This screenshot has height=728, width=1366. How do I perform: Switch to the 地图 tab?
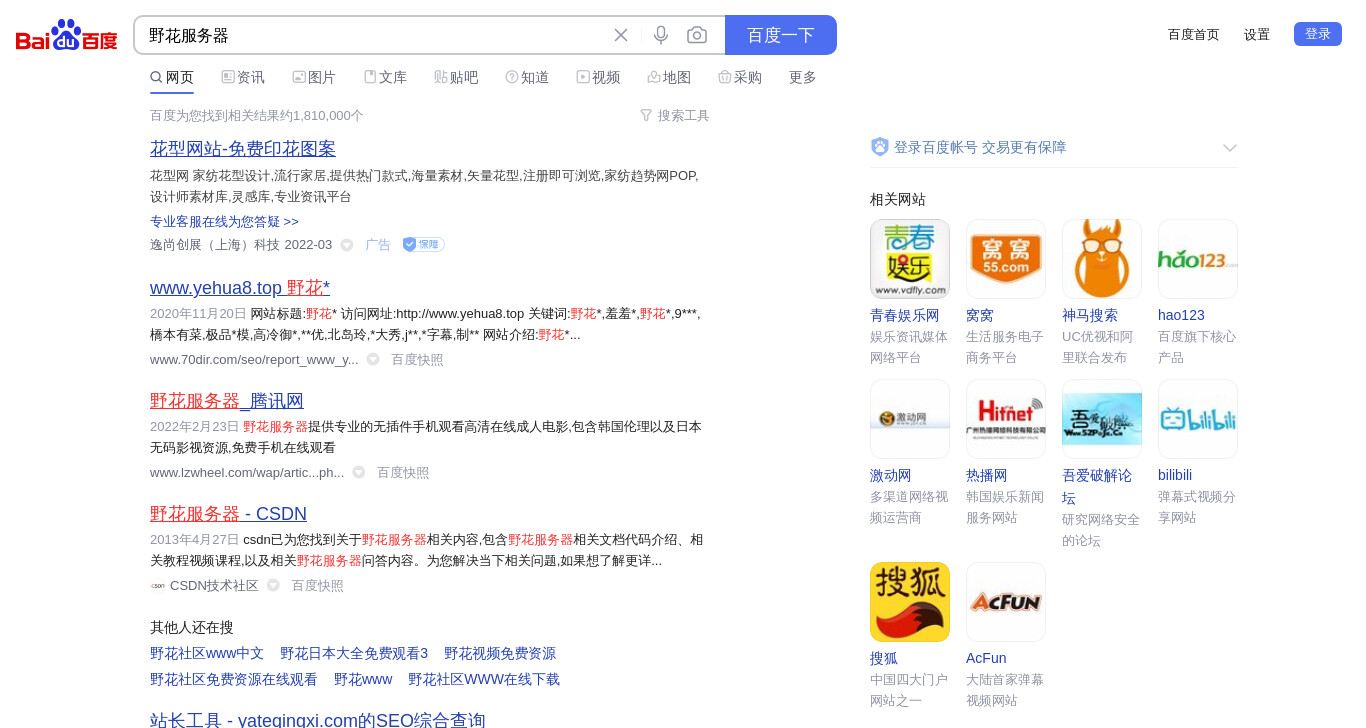pos(669,77)
